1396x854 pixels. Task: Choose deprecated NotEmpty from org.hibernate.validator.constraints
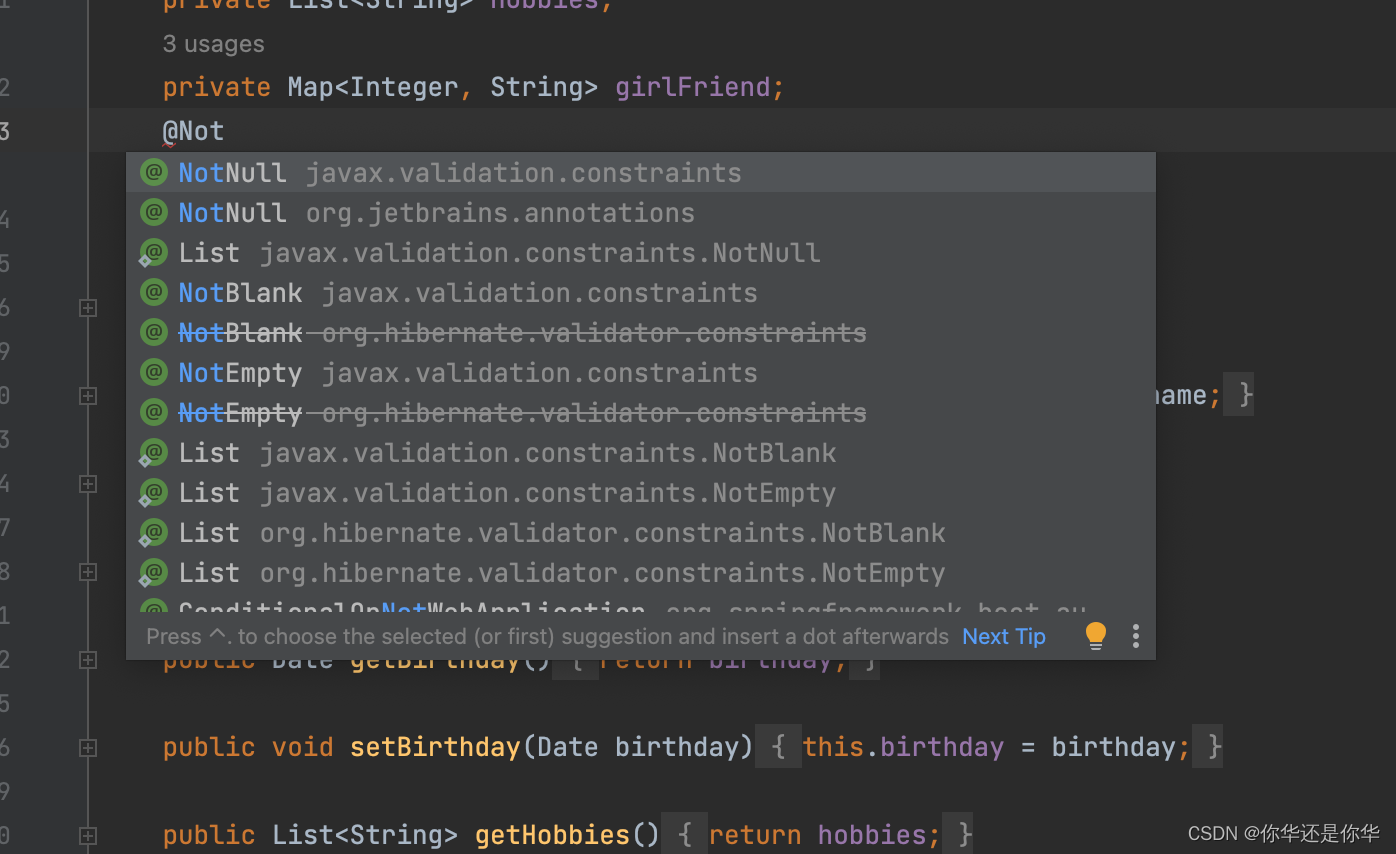[x=640, y=413]
